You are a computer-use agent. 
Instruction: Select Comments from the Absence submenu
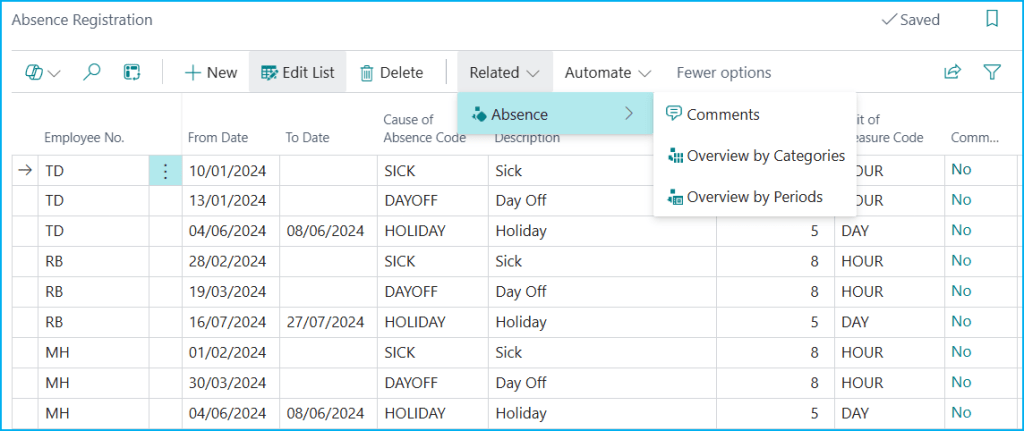tap(722, 114)
